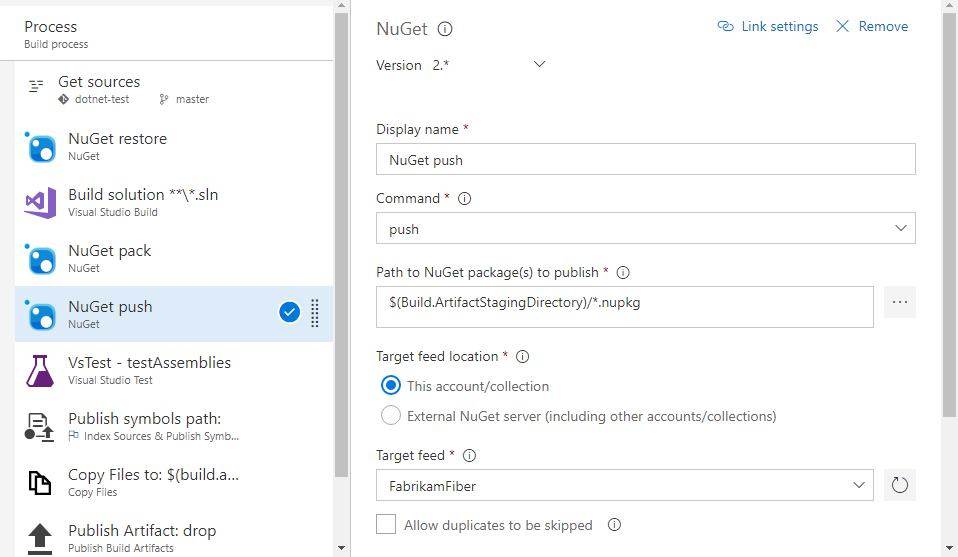Click the settings pane scroll down arrow
The height and width of the screenshot is (557, 958).
coord(949,548)
